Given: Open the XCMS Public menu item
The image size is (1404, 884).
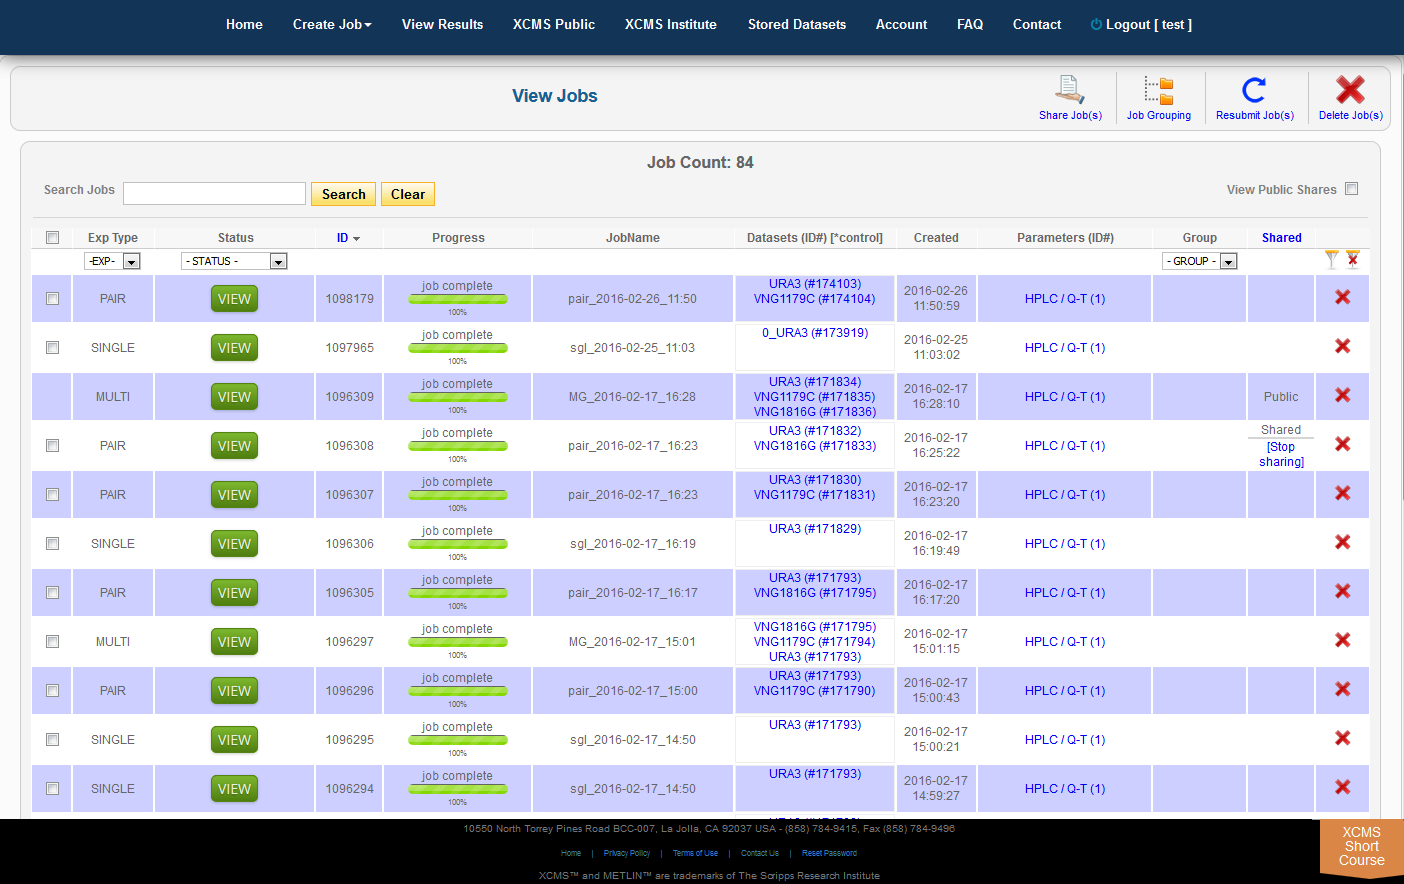Looking at the screenshot, I should pos(554,24).
